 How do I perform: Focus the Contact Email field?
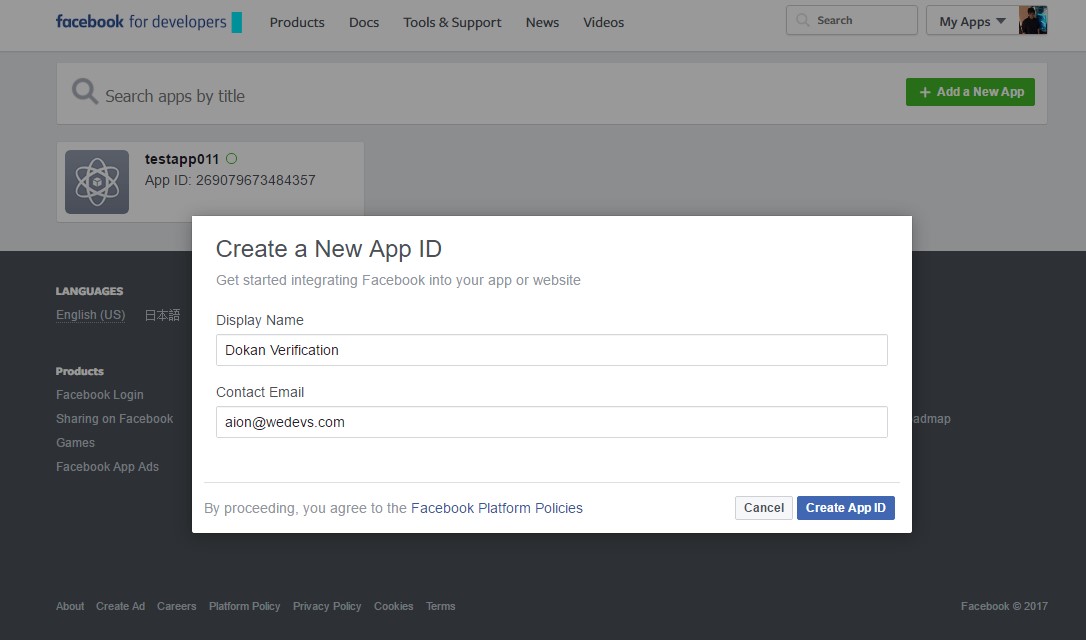pyautogui.click(x=551, y=422)
